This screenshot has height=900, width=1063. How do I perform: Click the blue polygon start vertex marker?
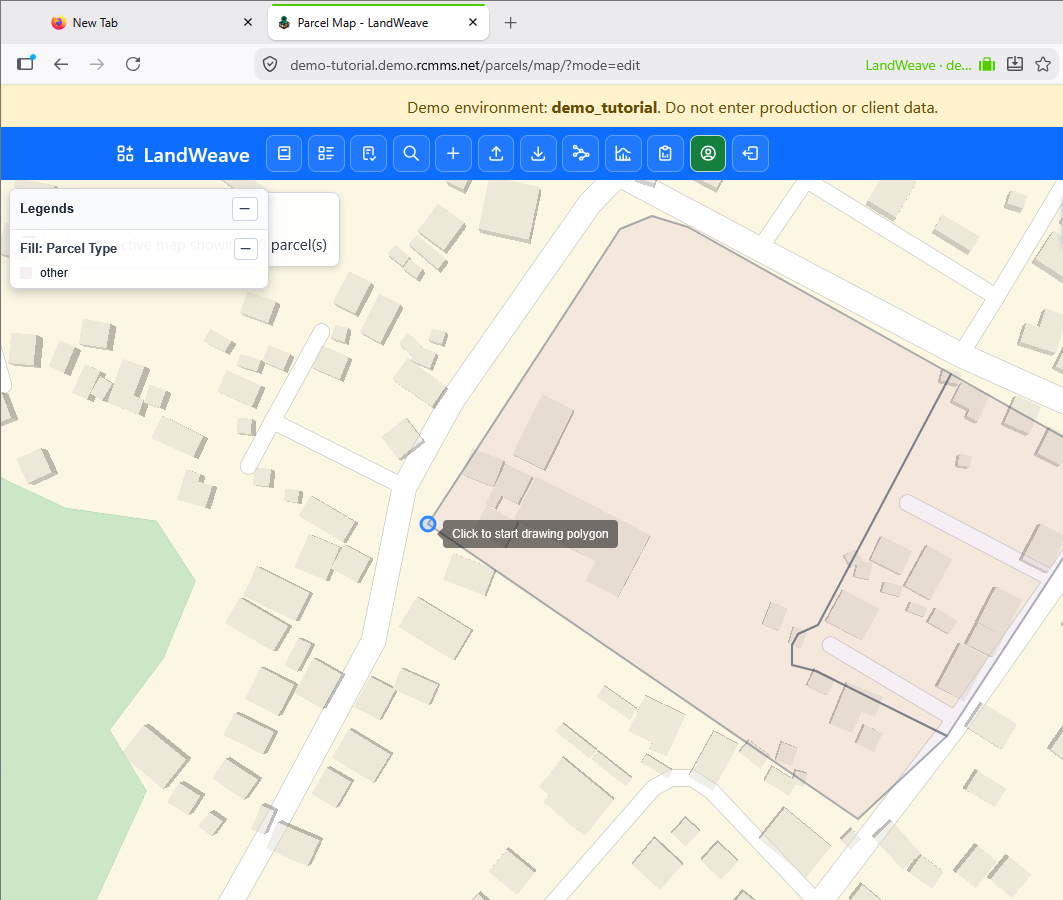(428, 524)
